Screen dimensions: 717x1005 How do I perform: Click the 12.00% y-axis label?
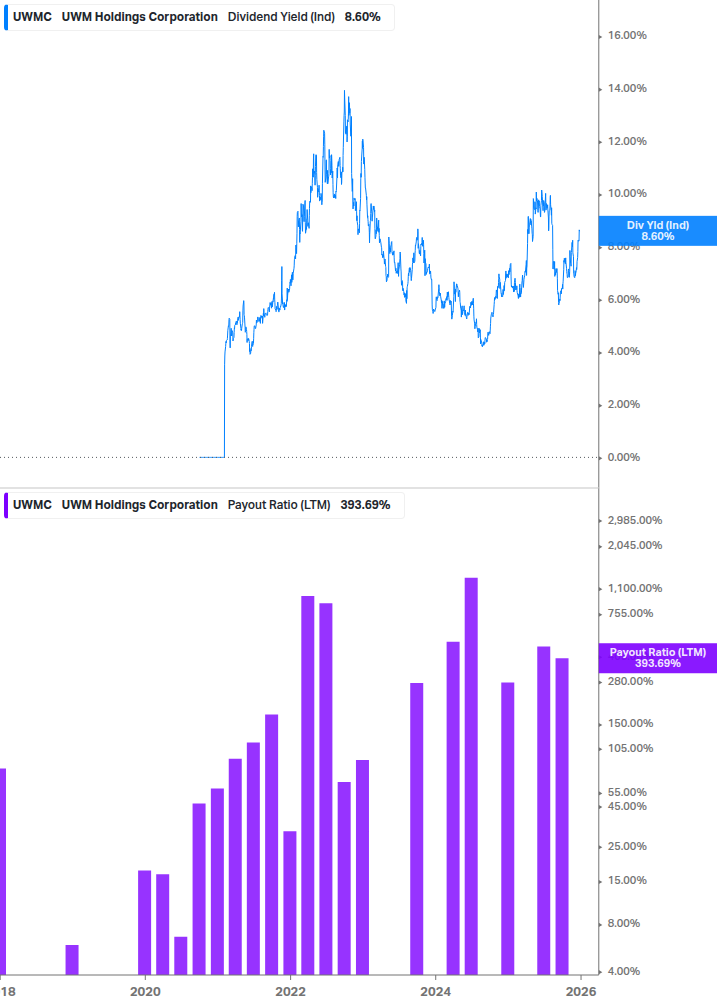pyautogui.click(x=627, y=142)
